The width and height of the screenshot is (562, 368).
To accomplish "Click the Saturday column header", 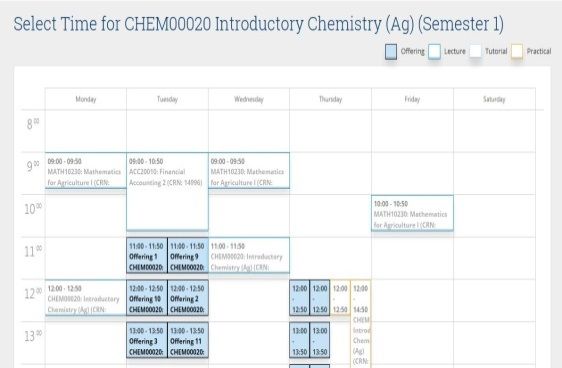I will 494,99.
